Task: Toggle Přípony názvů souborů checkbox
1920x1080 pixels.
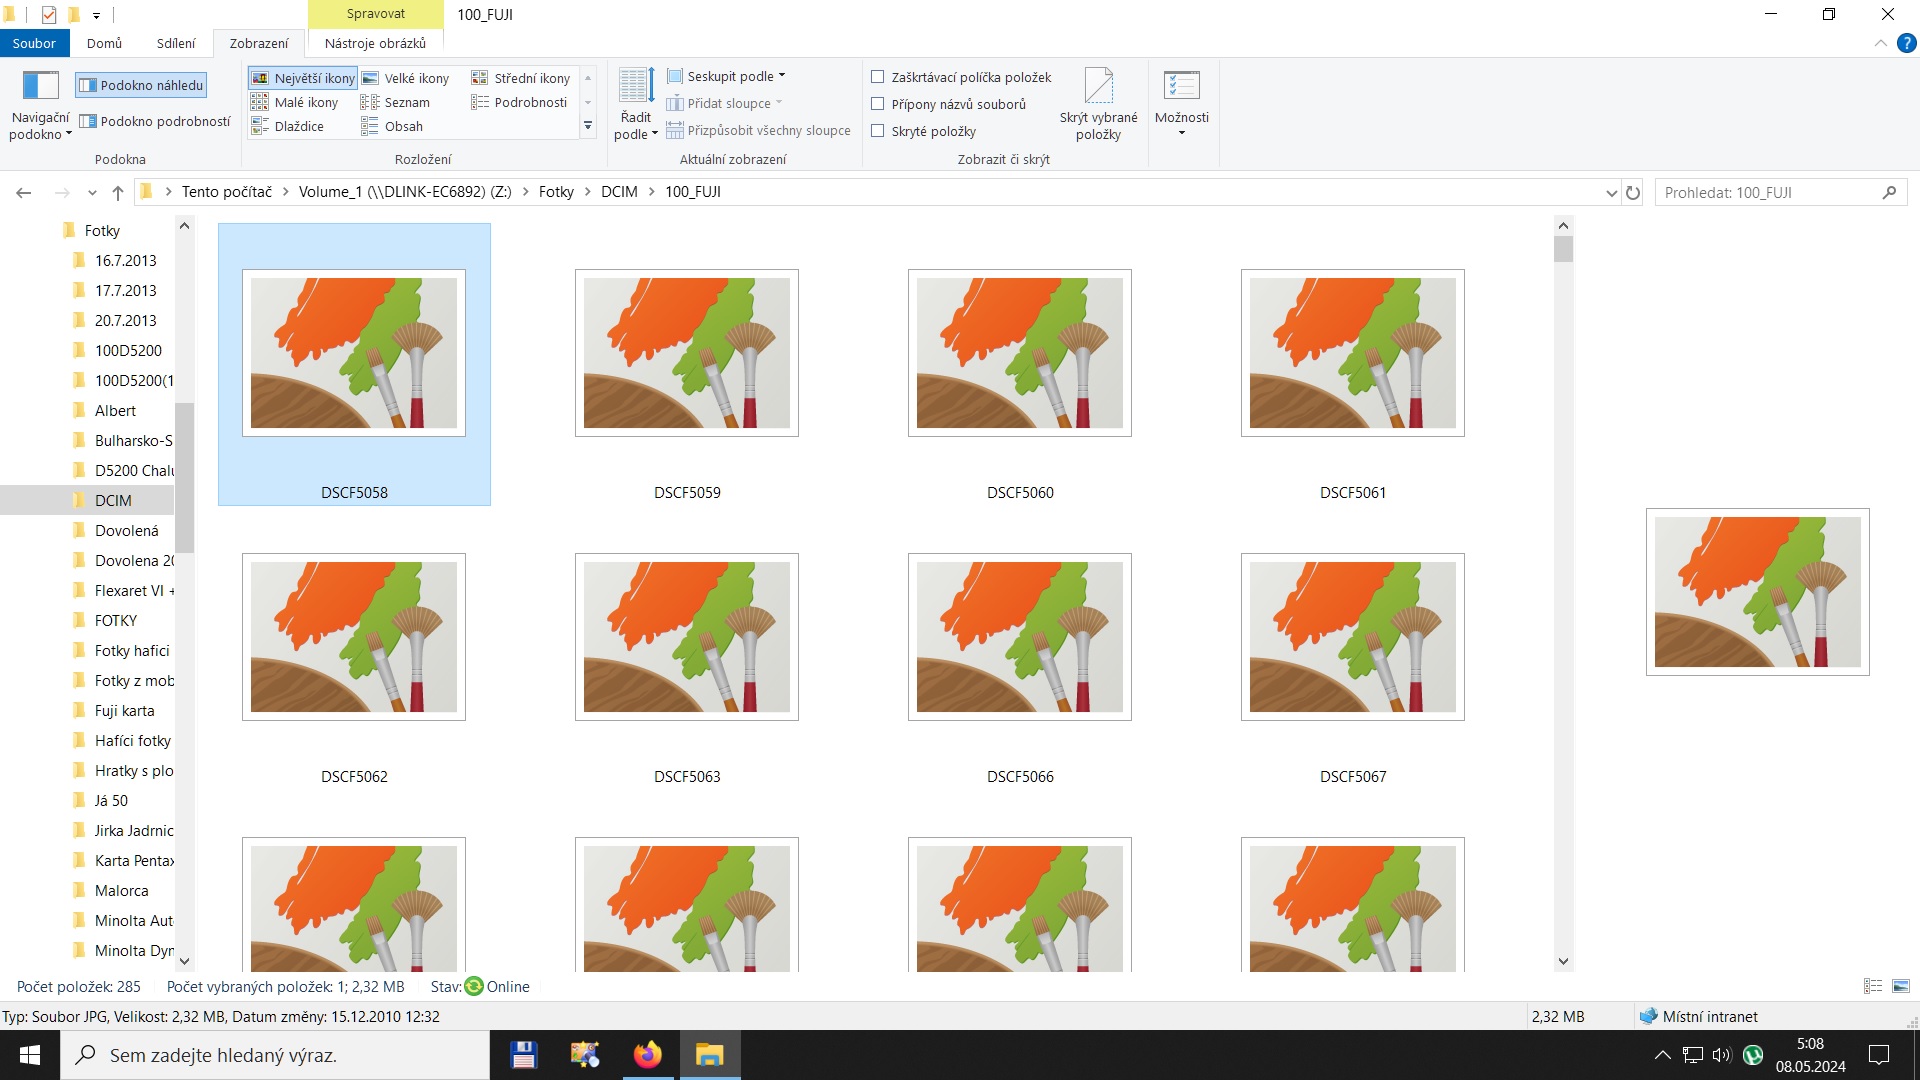Action: [878, 104]
